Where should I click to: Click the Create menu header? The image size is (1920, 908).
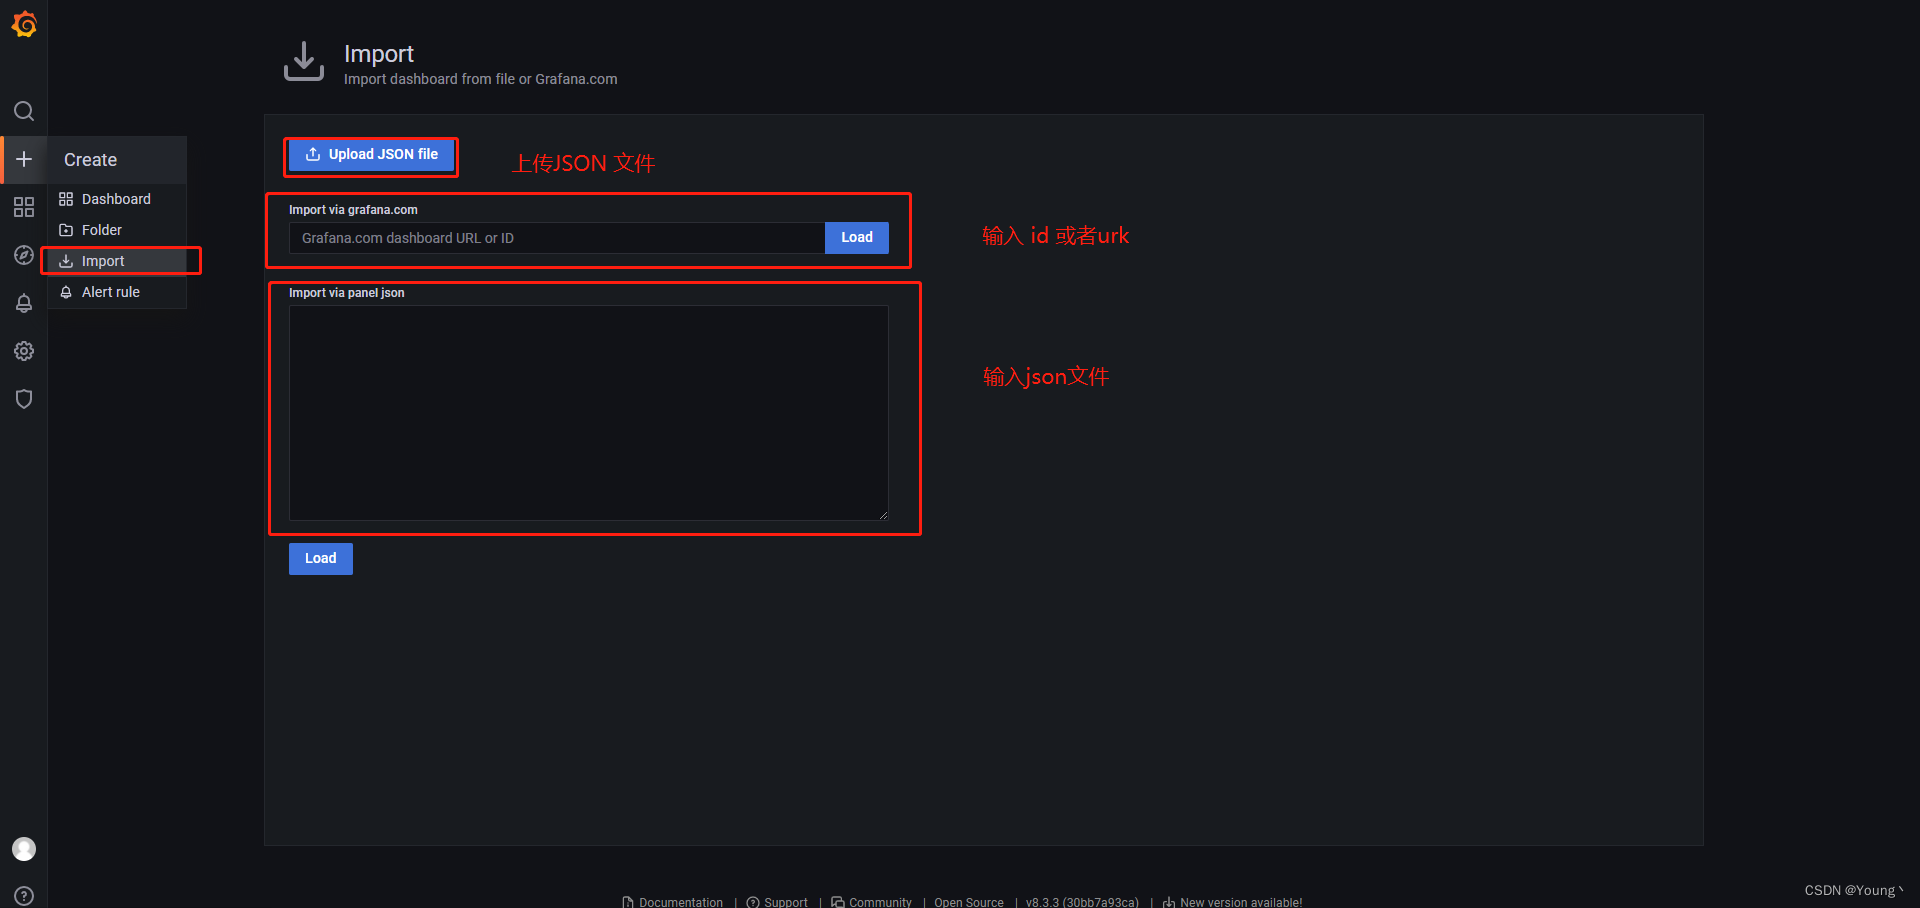(117, 160)
